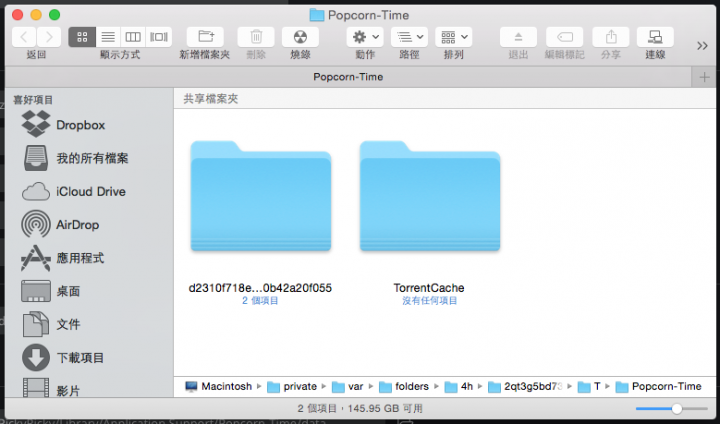The image size is (720, 424).
Task: Close the Finder window
Action: 17,15
